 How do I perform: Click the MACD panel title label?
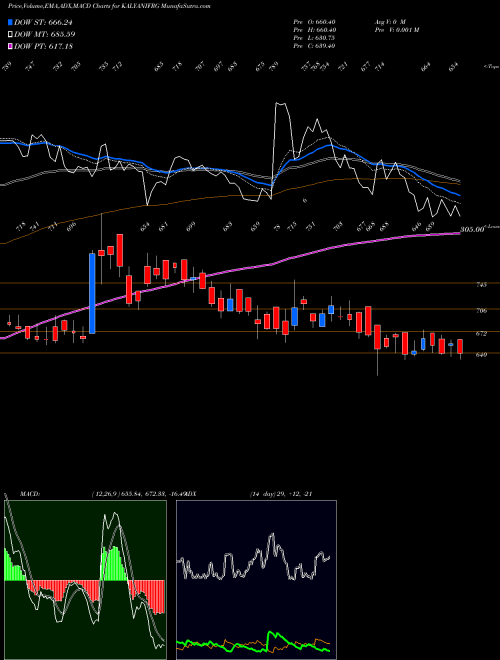click(29, 494)
